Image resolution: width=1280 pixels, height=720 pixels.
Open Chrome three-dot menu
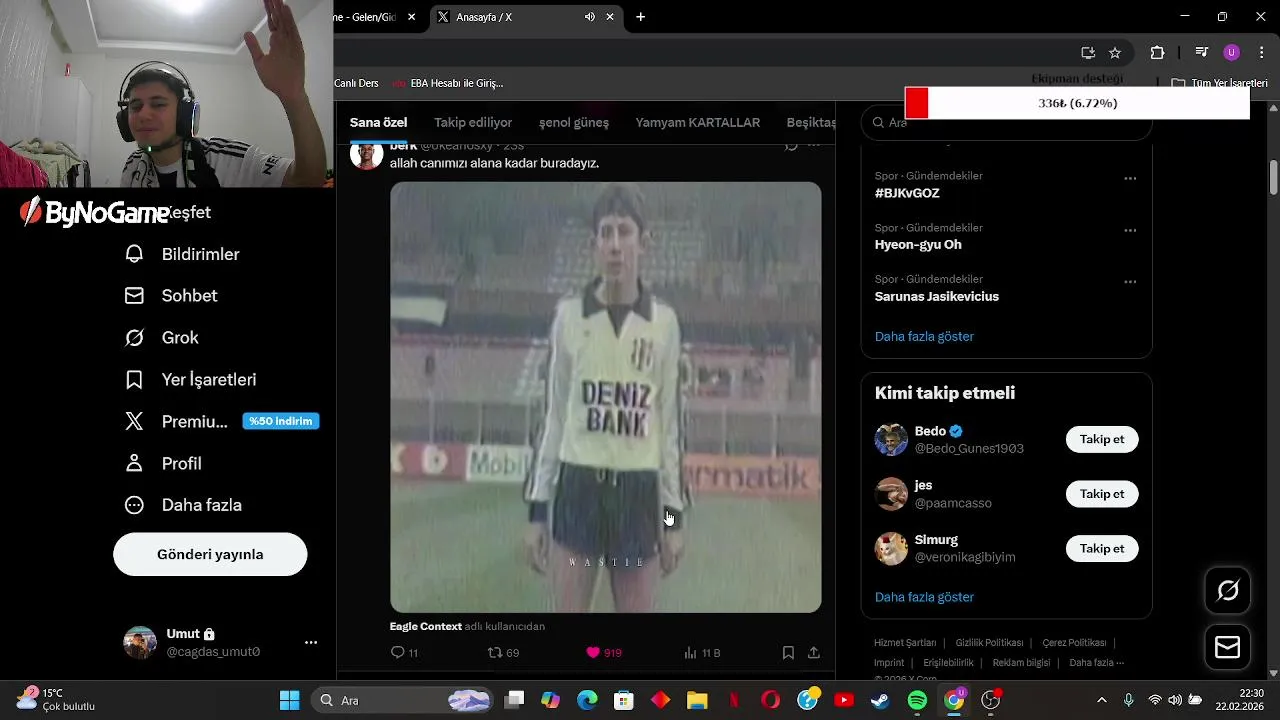coord(1260,52)
